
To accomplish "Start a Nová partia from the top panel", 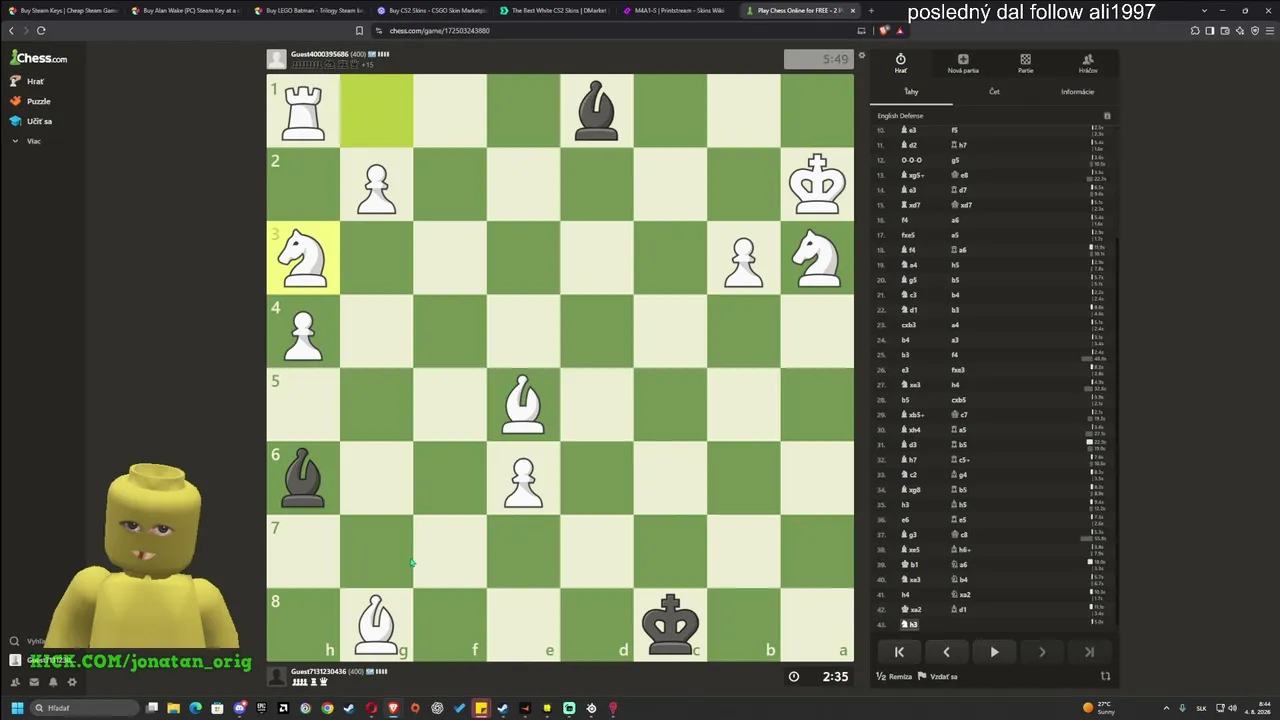I will point(963,63).
